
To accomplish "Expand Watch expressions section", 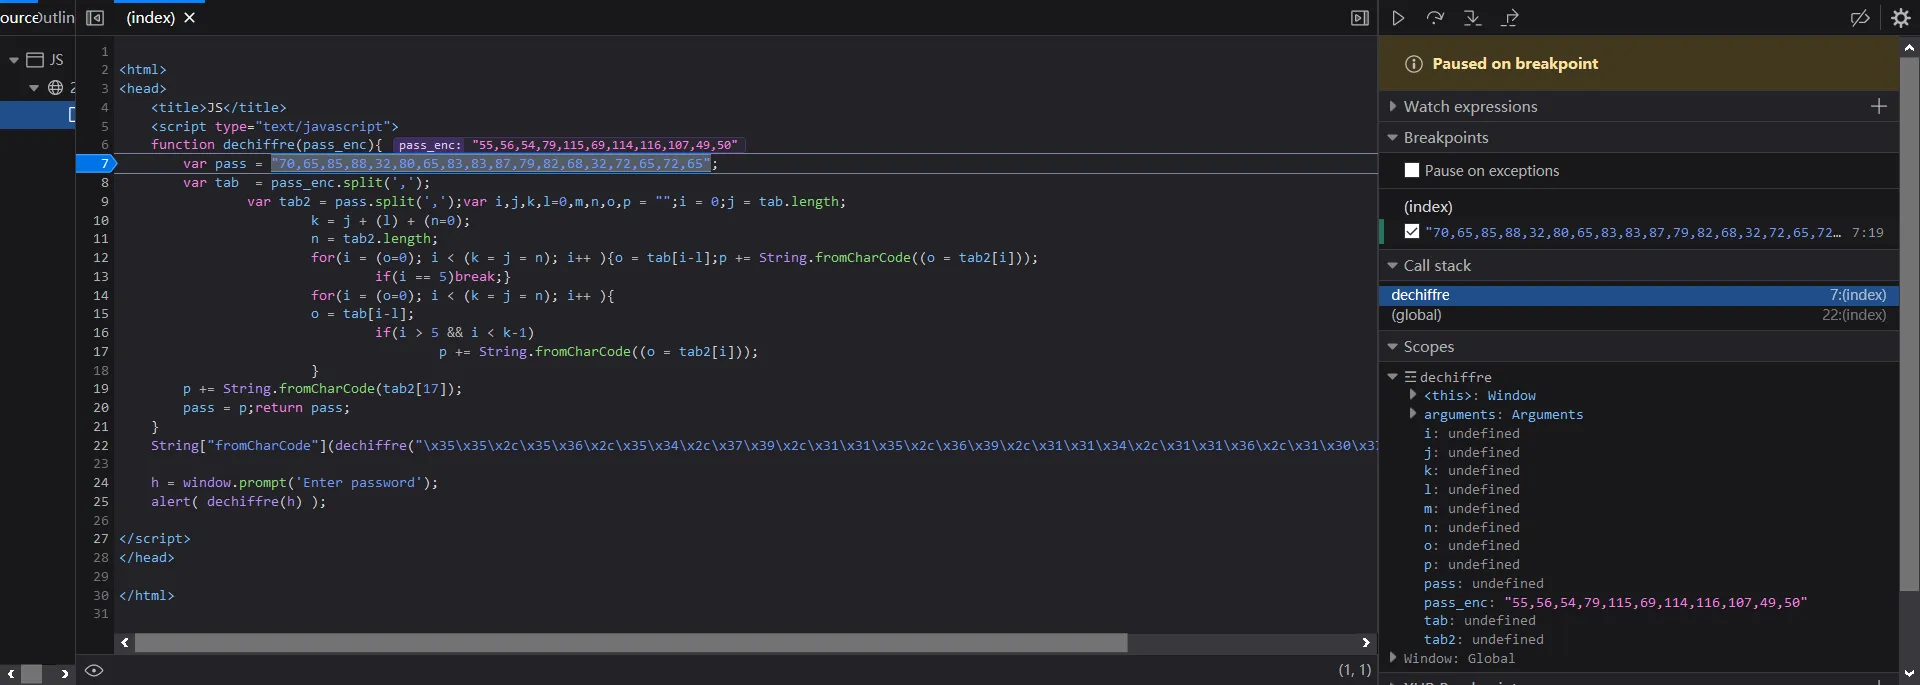I will [1393, 106].
